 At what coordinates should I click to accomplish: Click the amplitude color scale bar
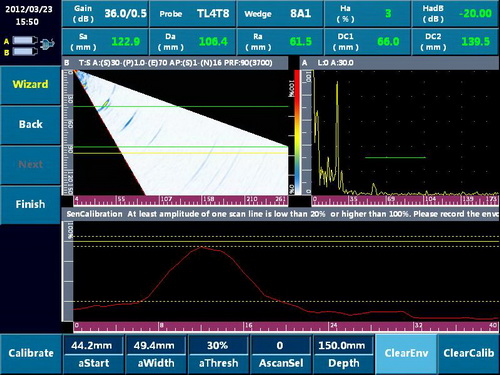297,132
